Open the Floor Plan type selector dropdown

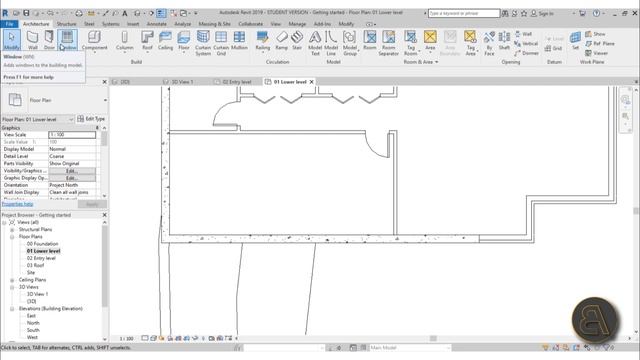[105, 100]
